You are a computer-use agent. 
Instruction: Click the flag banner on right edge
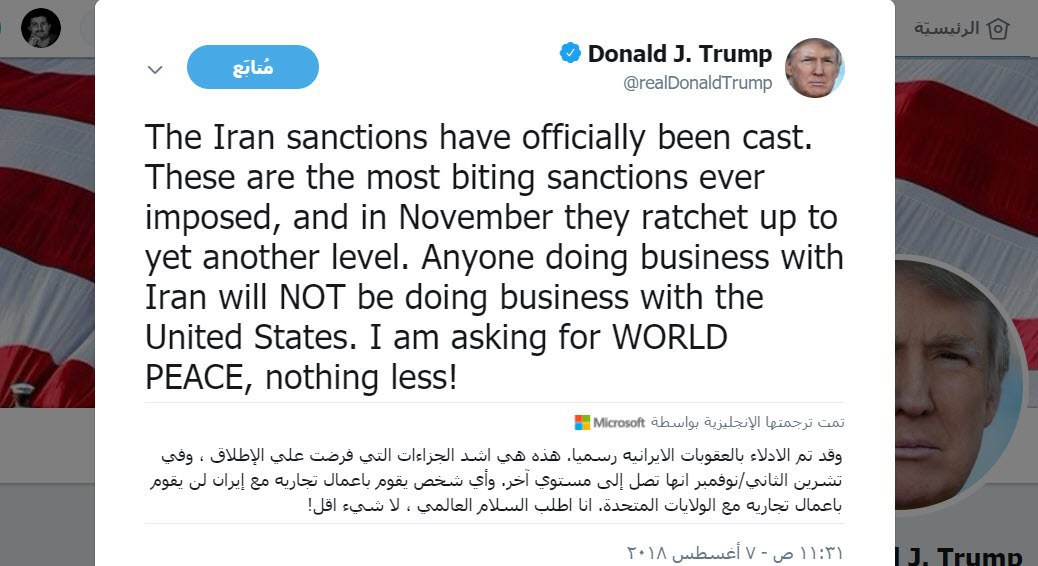coord(965,150)
